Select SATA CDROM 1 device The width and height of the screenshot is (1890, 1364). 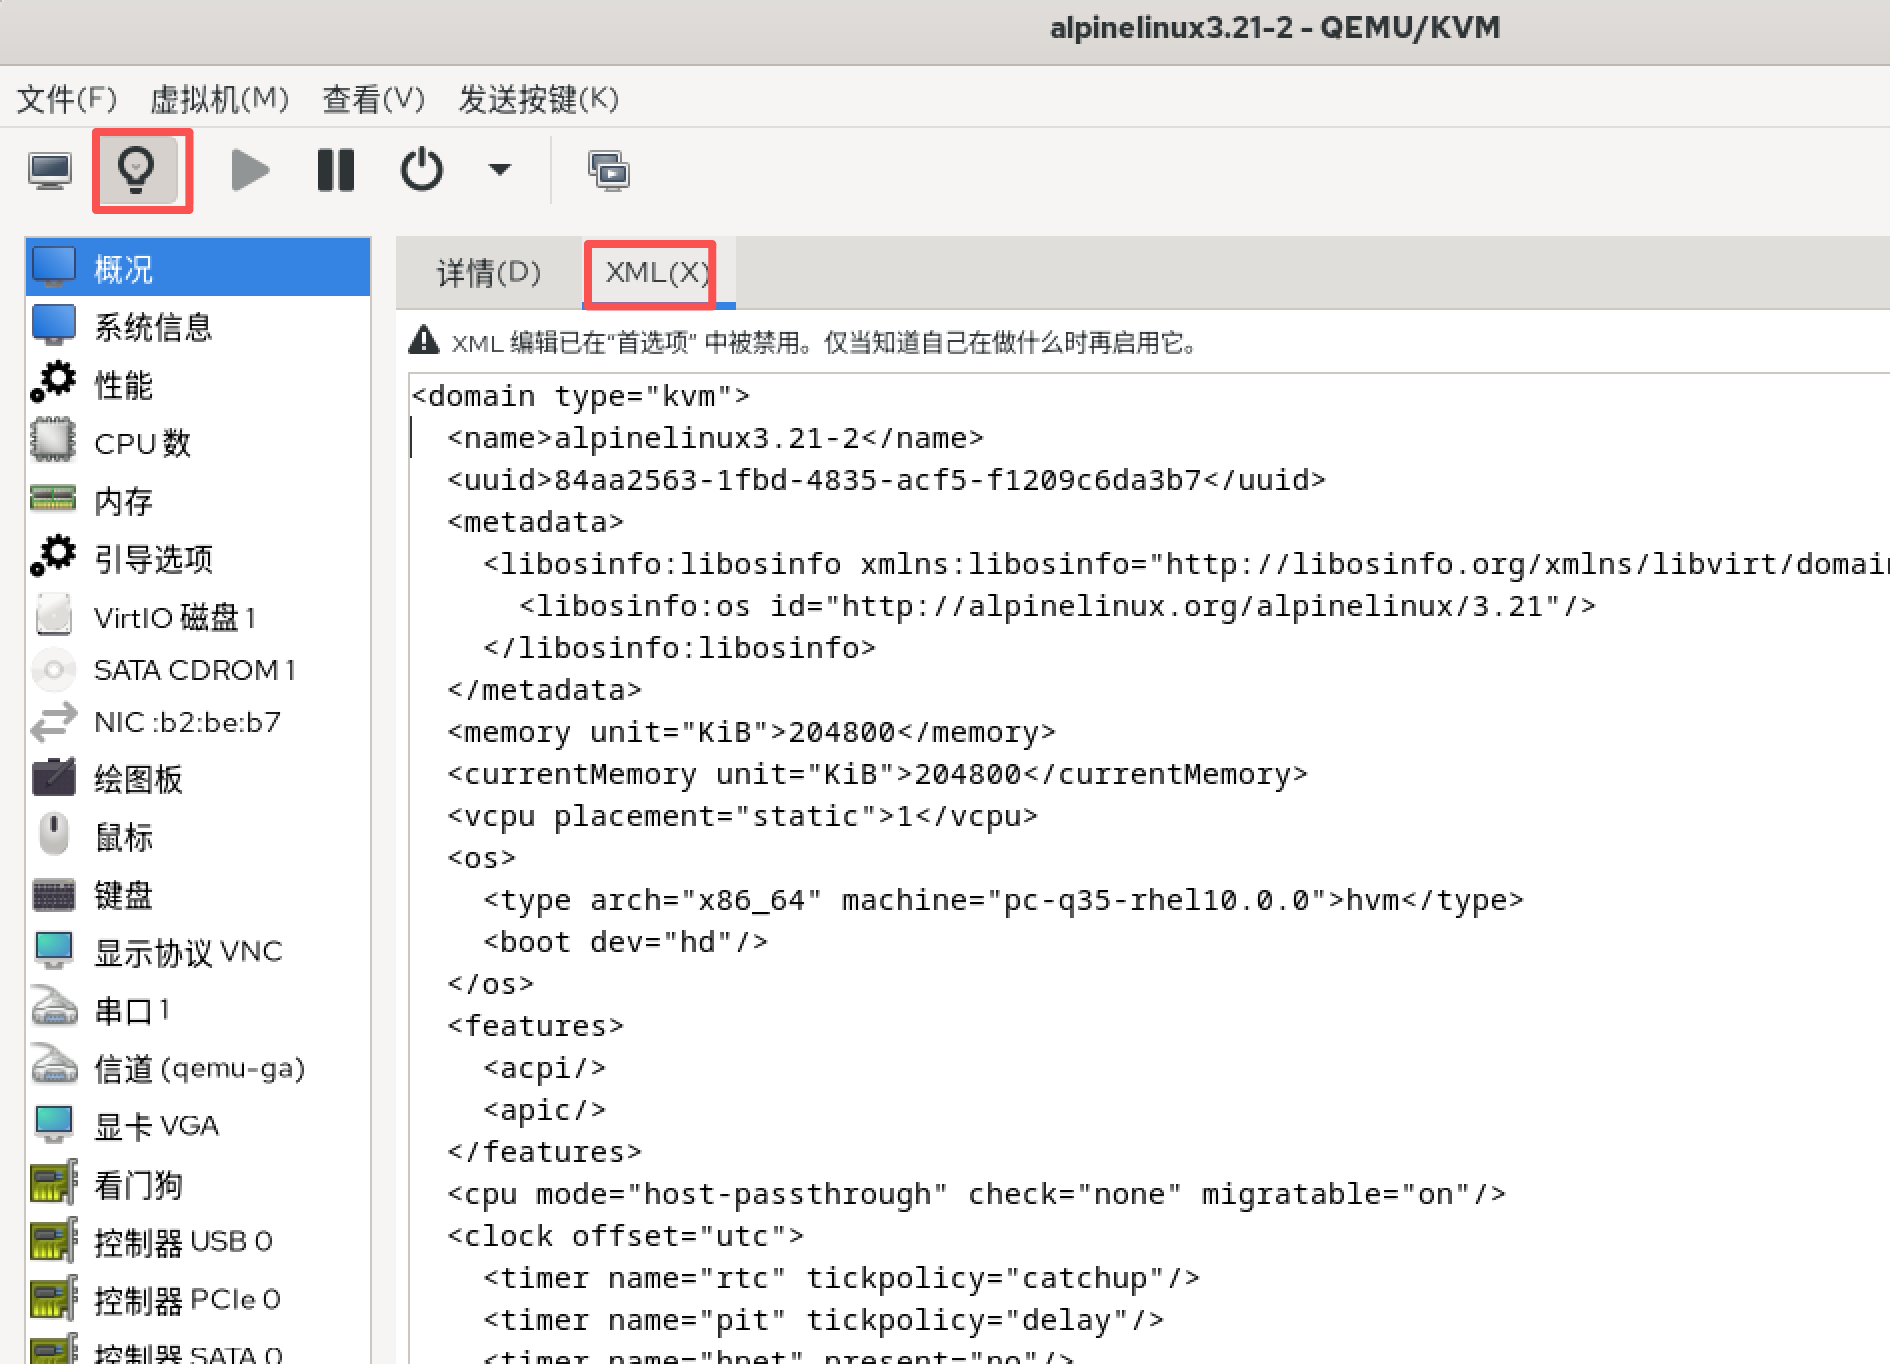[x=194, y=670]
